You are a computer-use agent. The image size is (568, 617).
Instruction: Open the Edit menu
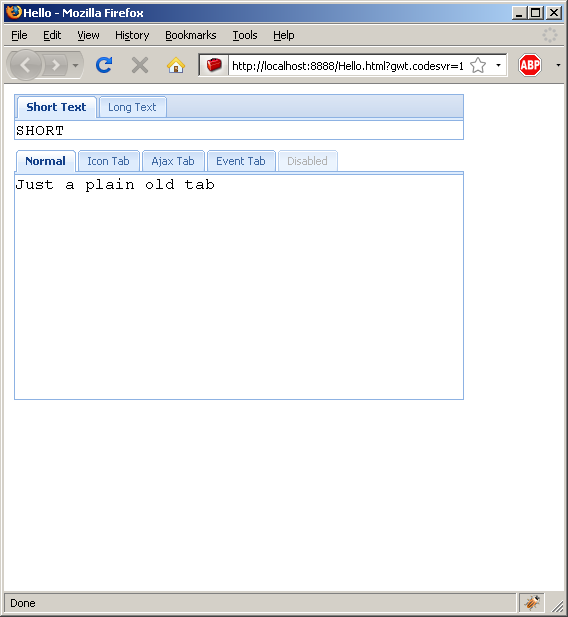click(x=52, y=35)
